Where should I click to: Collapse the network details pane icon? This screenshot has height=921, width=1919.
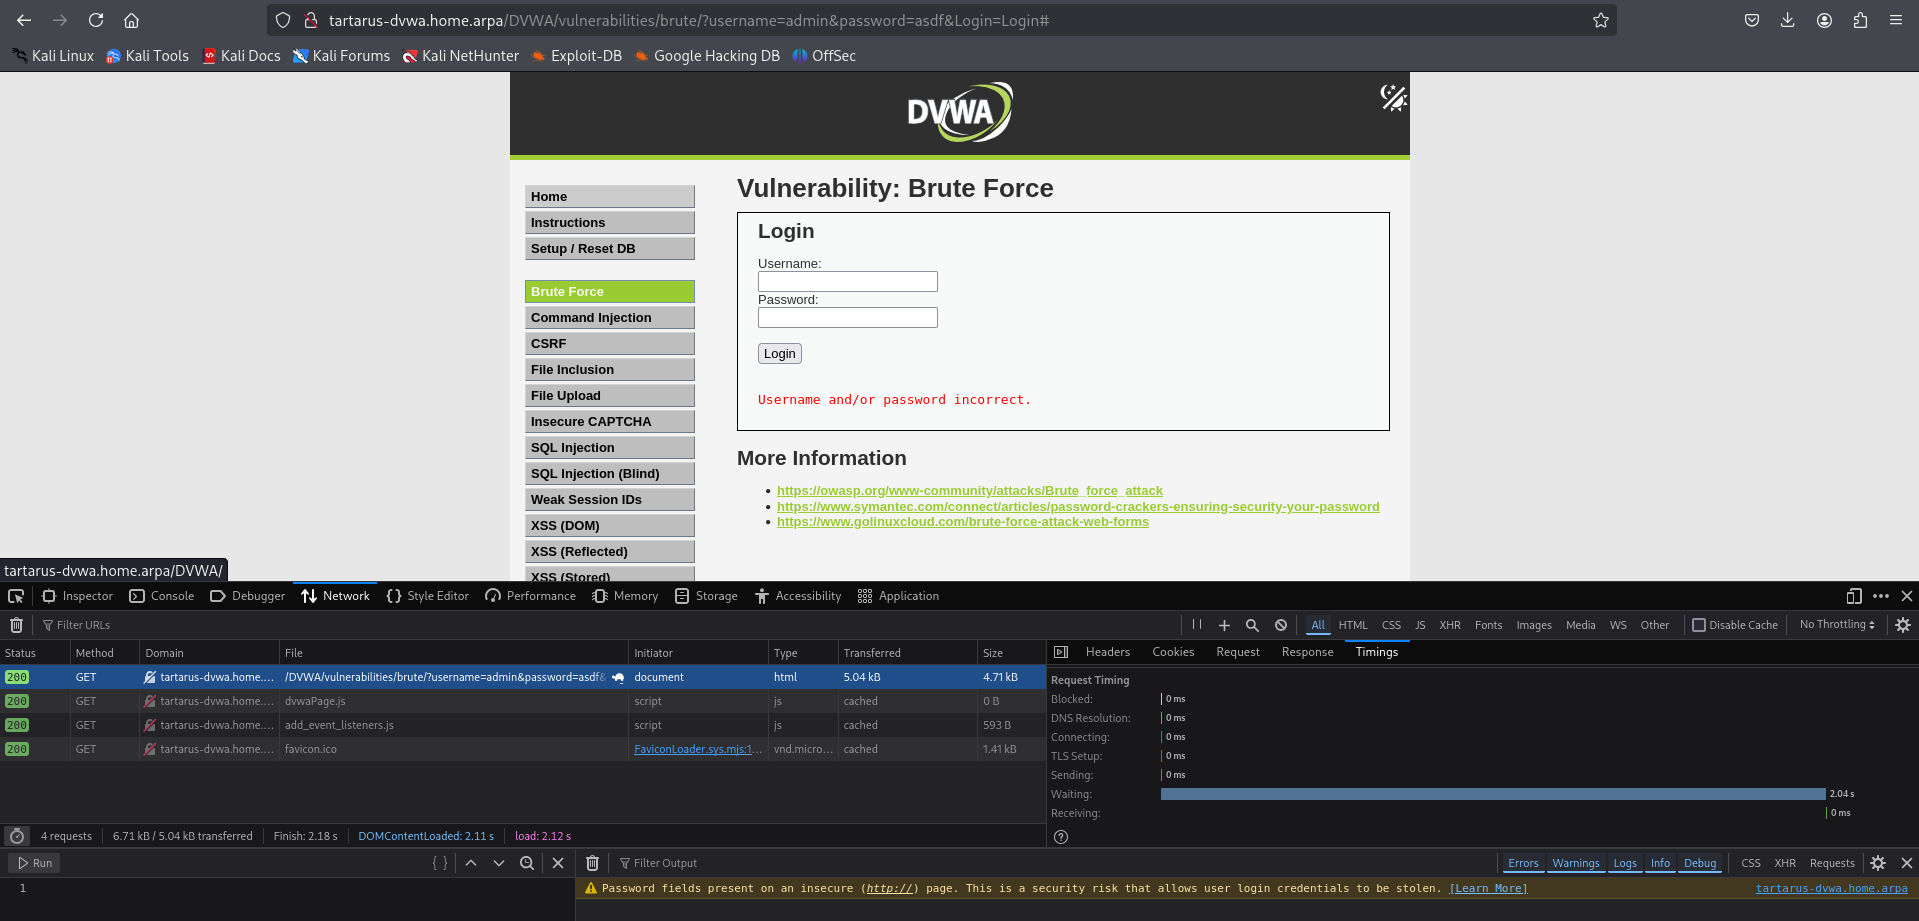1061,652
